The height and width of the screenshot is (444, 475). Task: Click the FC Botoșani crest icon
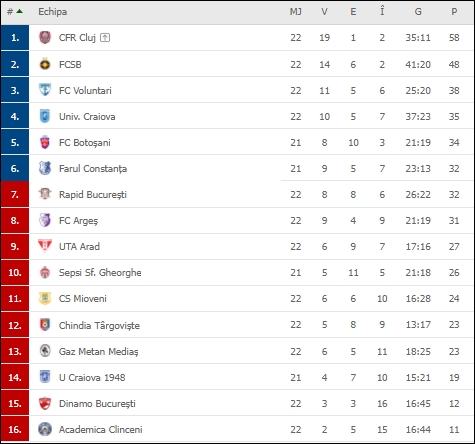45,142
